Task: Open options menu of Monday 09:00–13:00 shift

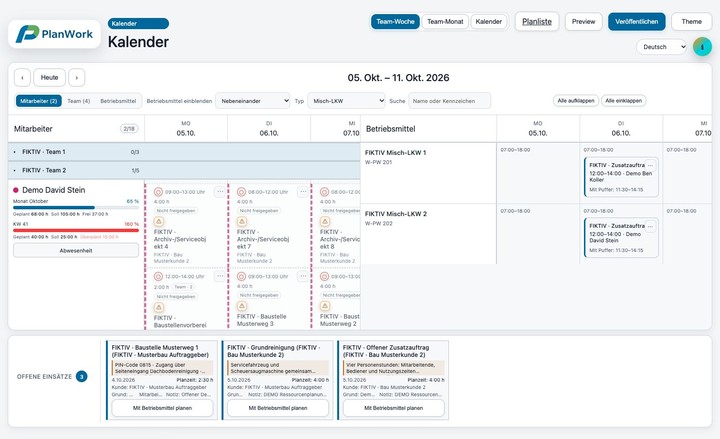Action: tap(220, 191)
